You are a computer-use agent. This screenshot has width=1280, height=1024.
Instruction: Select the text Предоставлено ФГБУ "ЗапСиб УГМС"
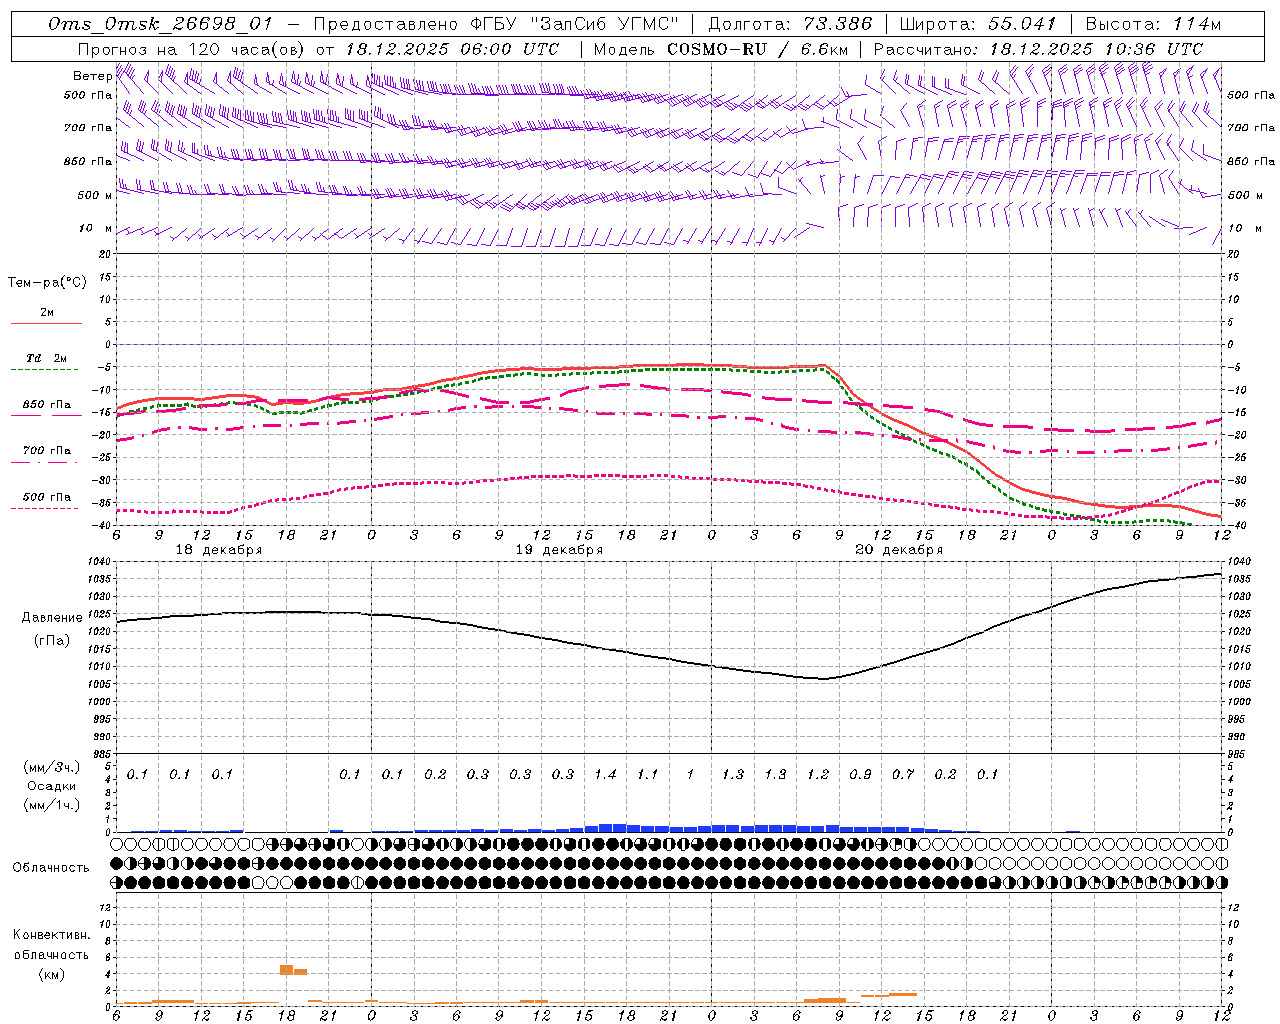pyautogui.click(x=496, y=24)
